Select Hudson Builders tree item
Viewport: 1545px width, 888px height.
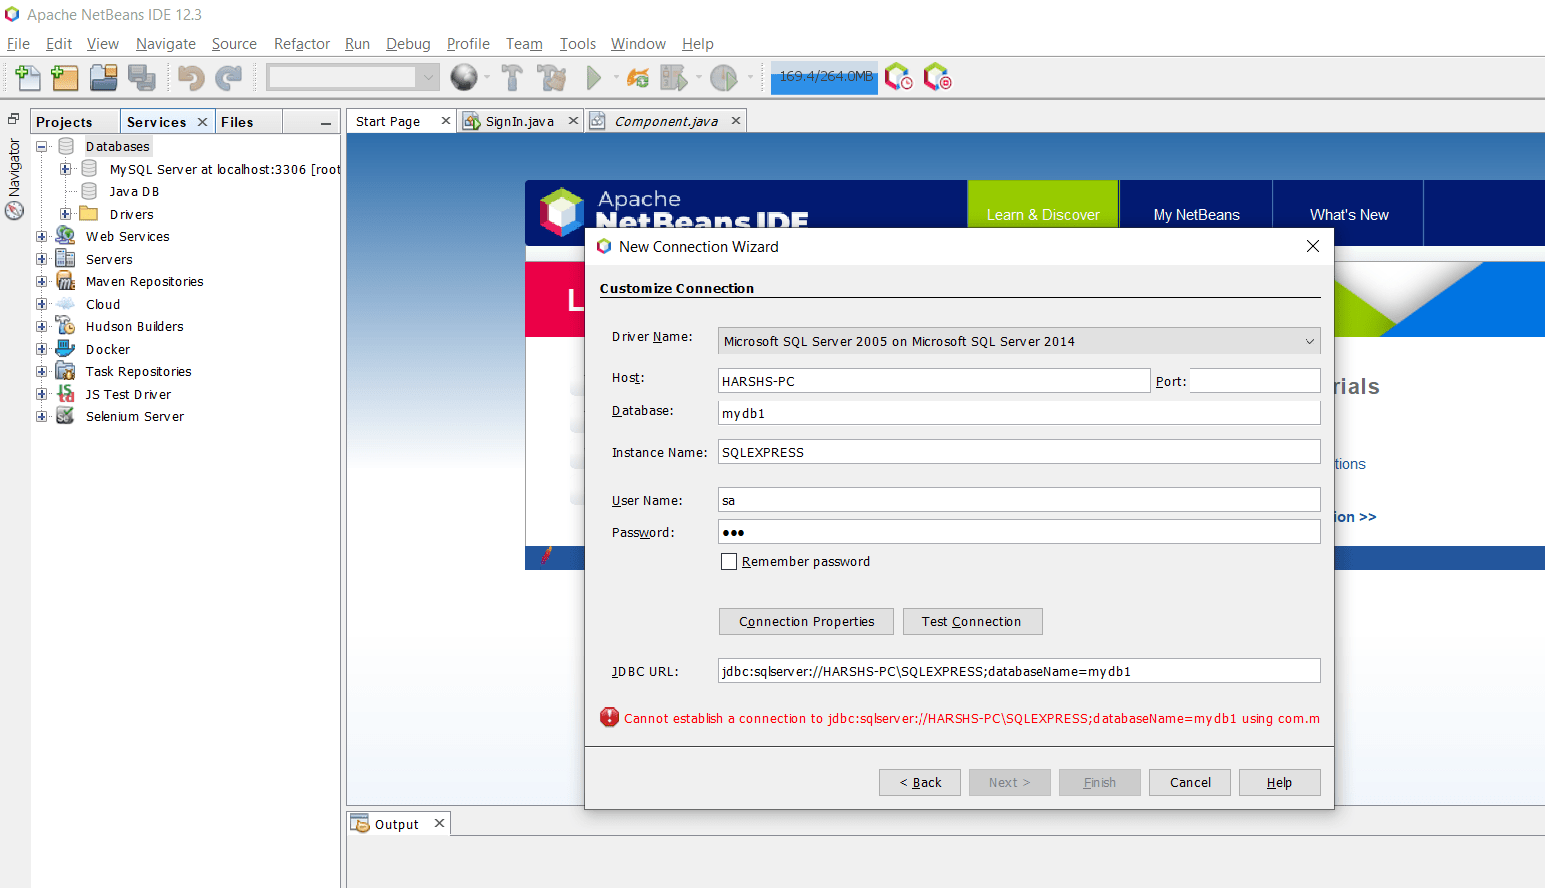134,327
